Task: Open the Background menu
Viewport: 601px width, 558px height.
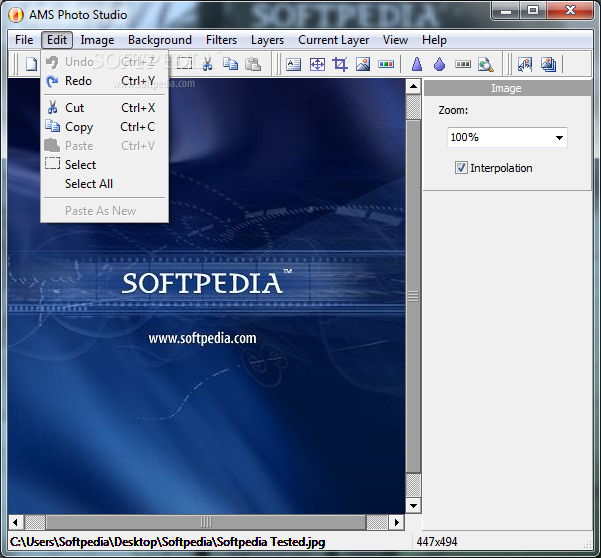Action: point(160,40)
